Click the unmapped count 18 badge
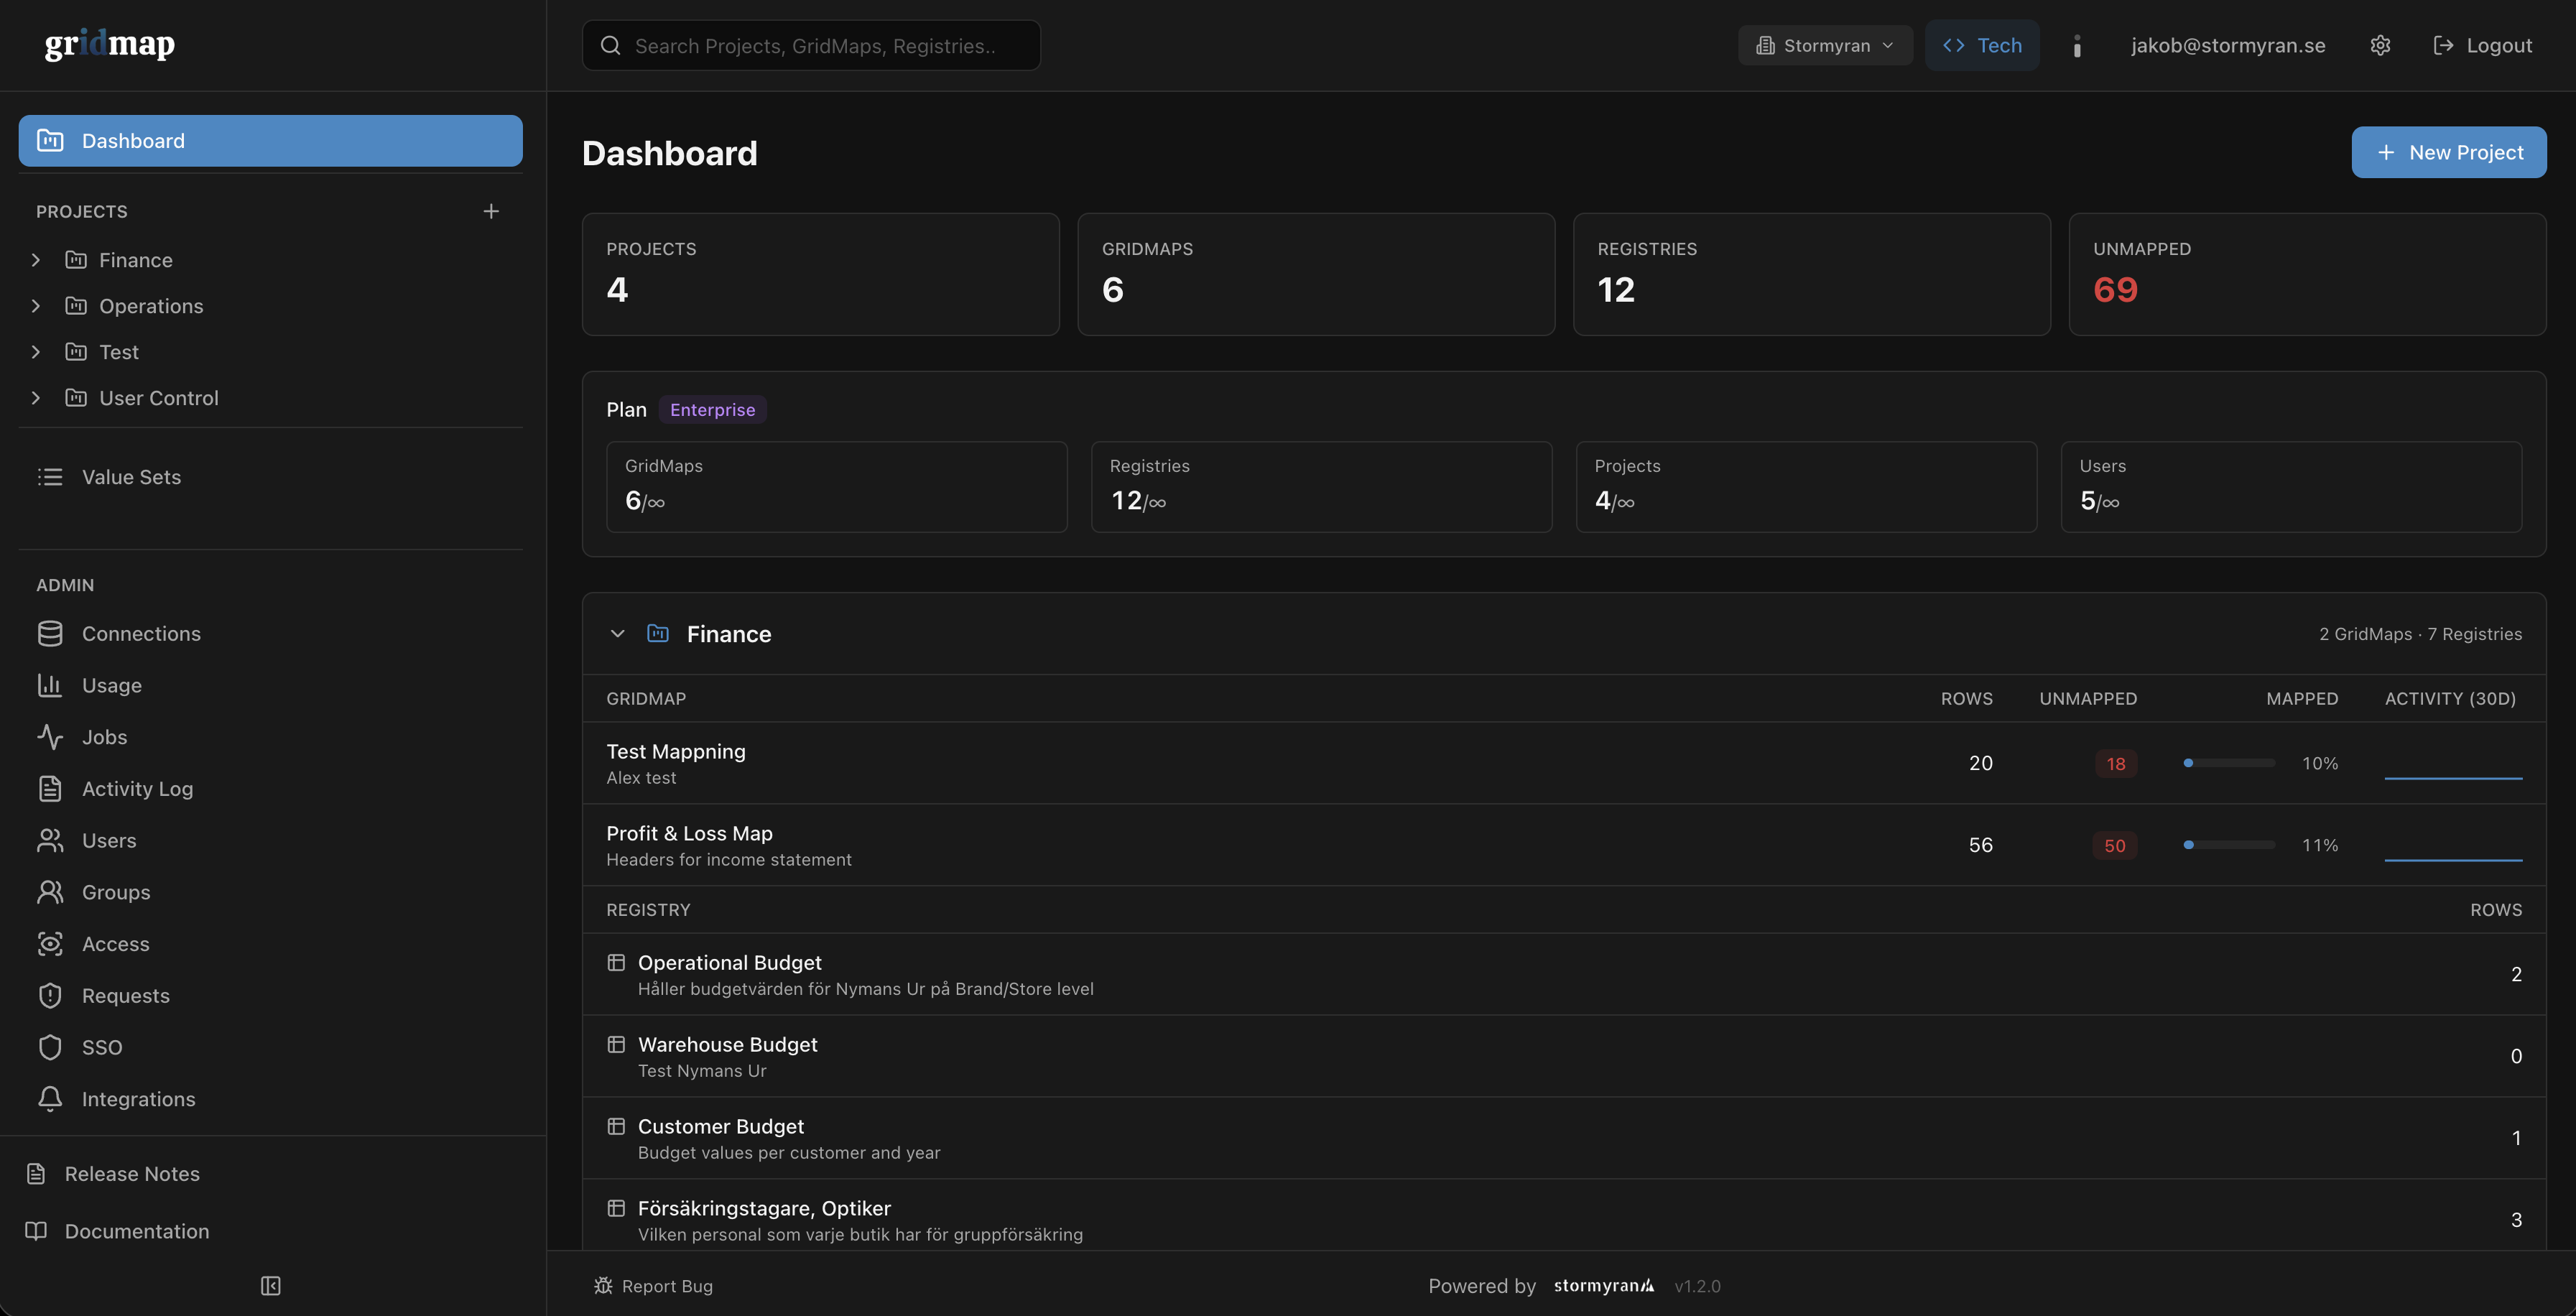The height and width of the screenshot is (1316, 2576). click(2116, 764)
